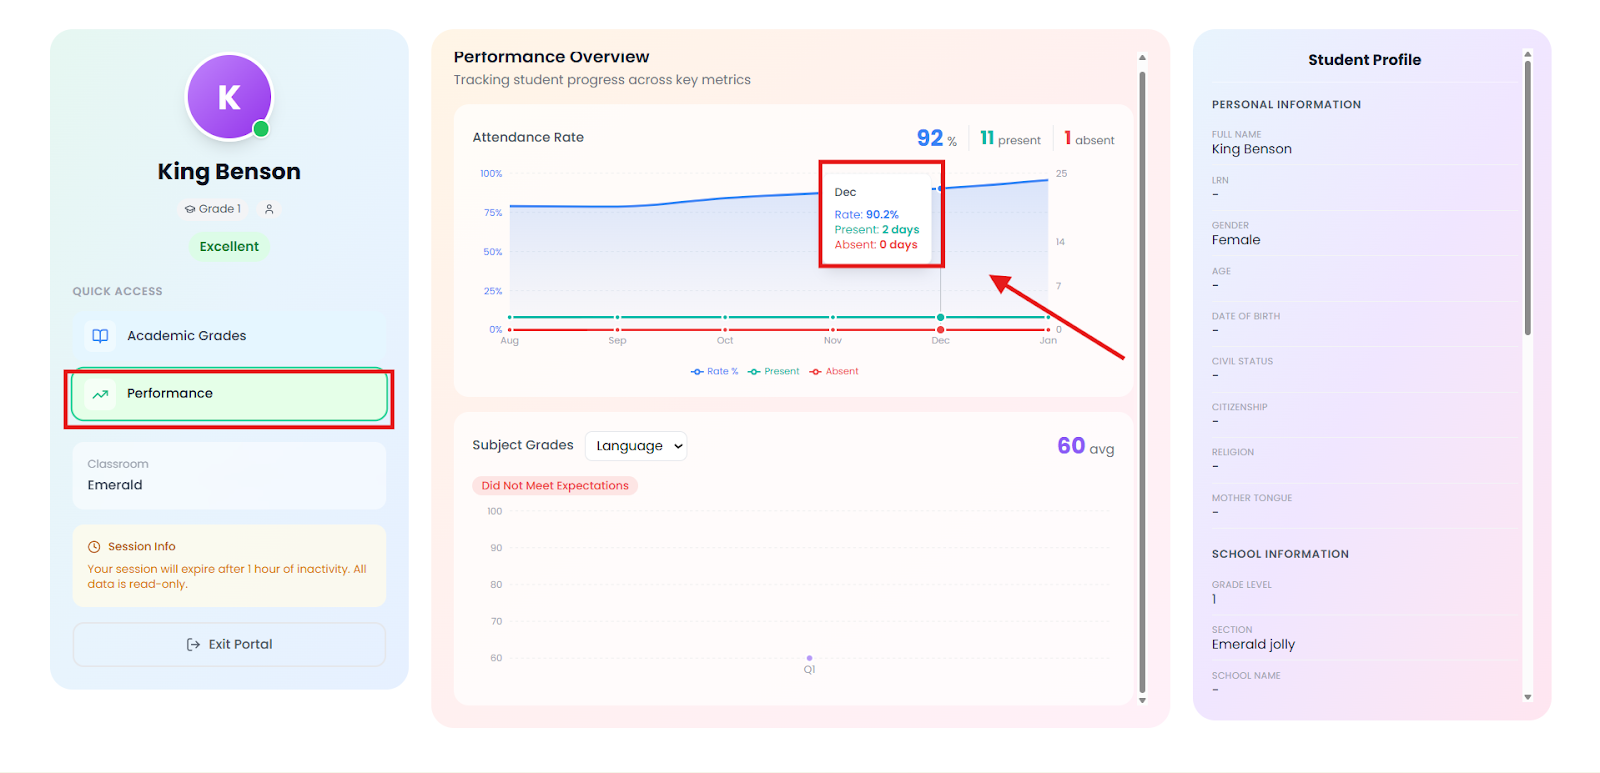
Task: Click the Grade Level value 1 link
Action: 1214,600
